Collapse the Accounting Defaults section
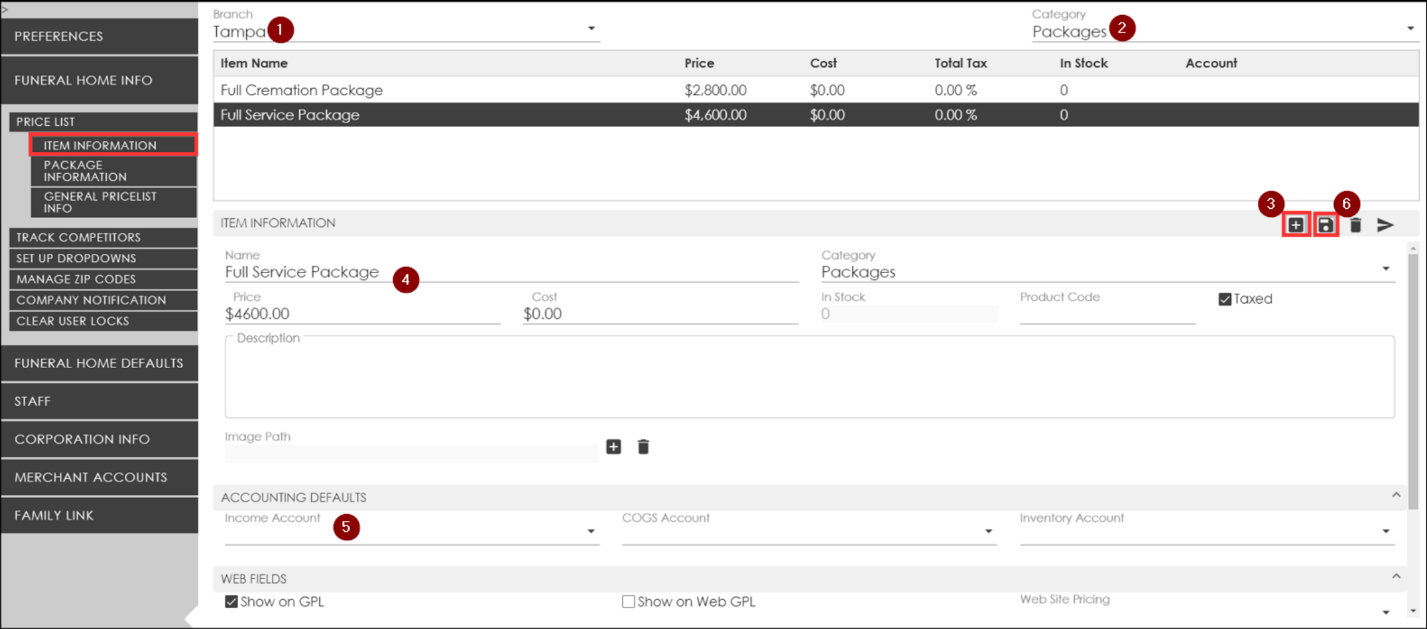The width and height of the screenshot is (1427, 629). click(1396, 496)
